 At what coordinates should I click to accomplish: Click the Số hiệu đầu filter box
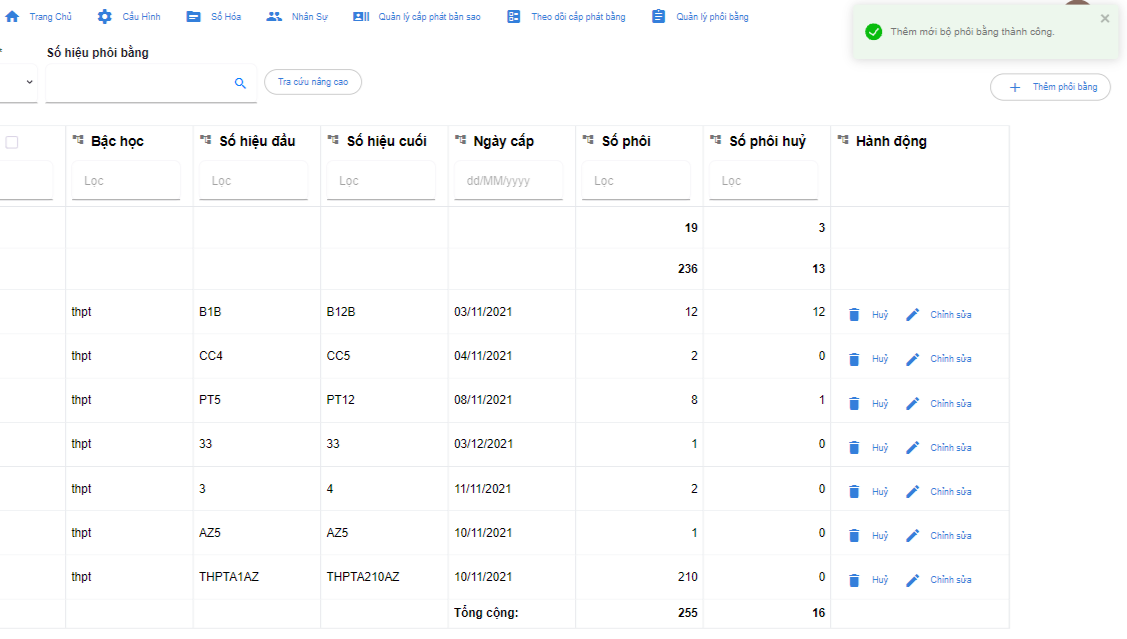[253, 181]
